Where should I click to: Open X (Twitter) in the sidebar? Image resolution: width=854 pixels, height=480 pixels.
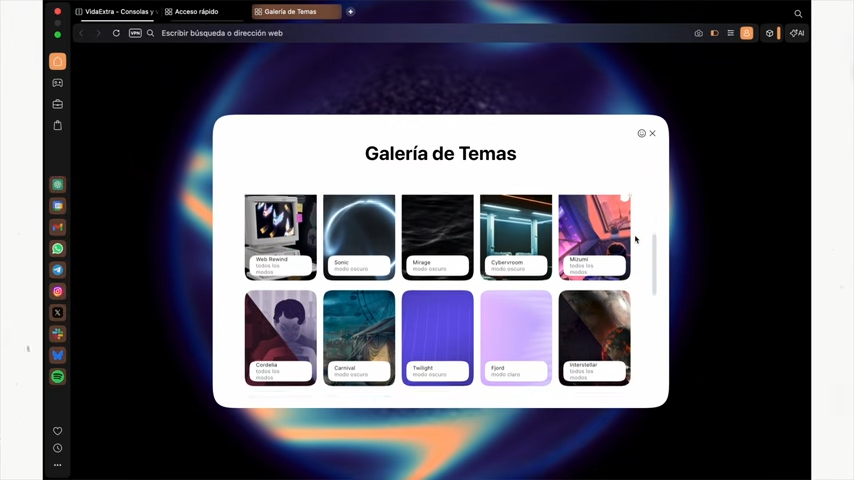(x=58, y=312)
